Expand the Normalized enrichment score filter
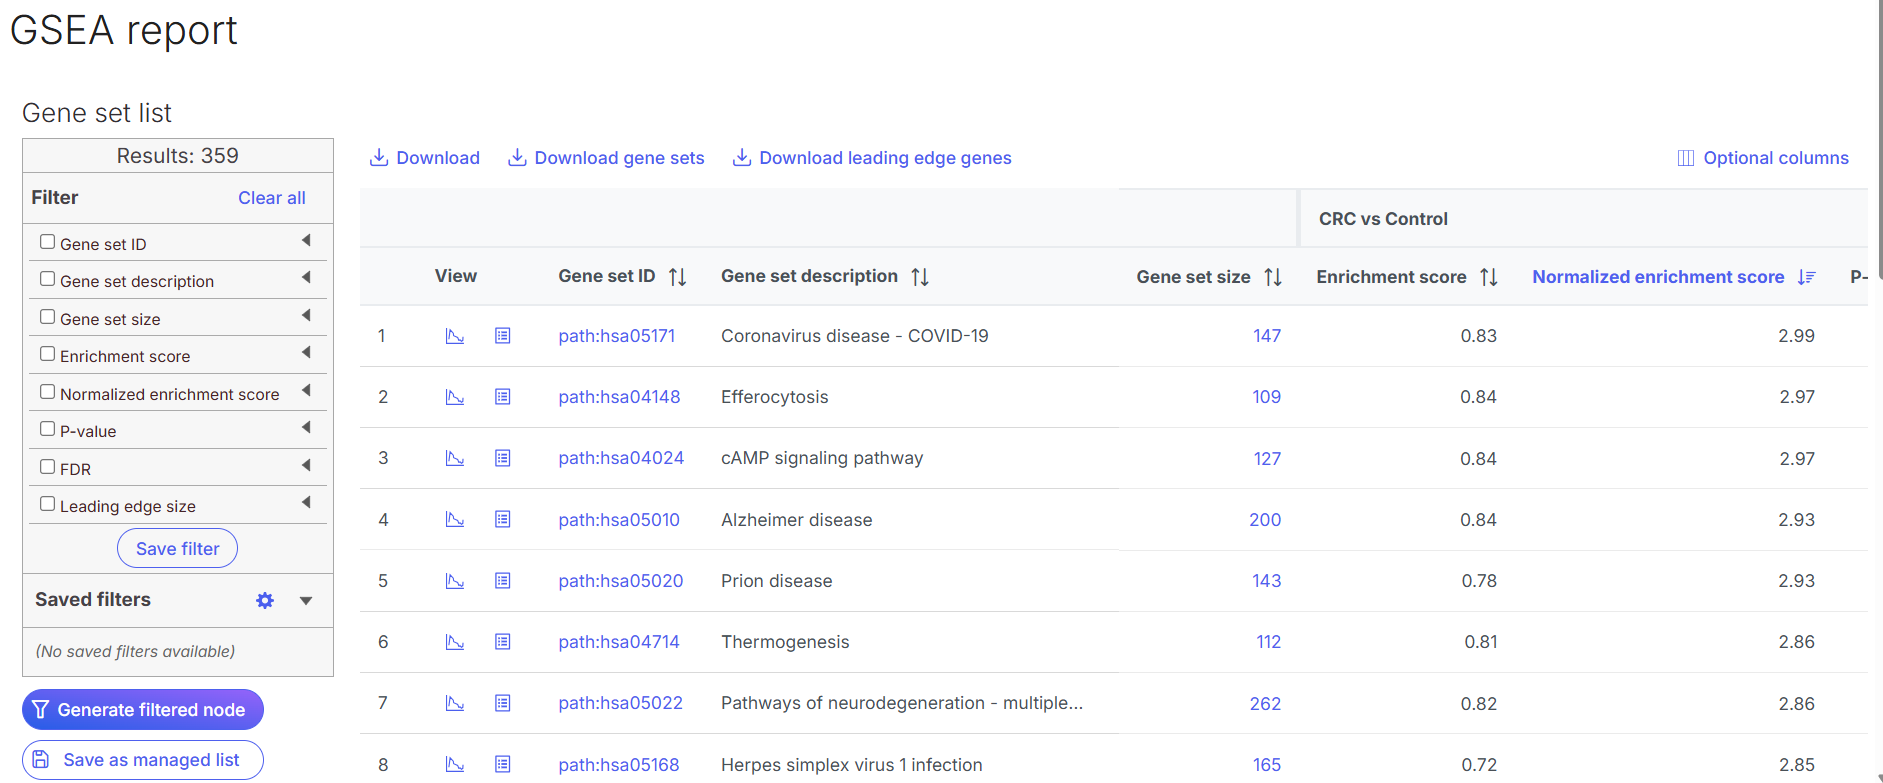Image resolution: width=1883 pixels, height=783 pixels. [x=306, y=391]
